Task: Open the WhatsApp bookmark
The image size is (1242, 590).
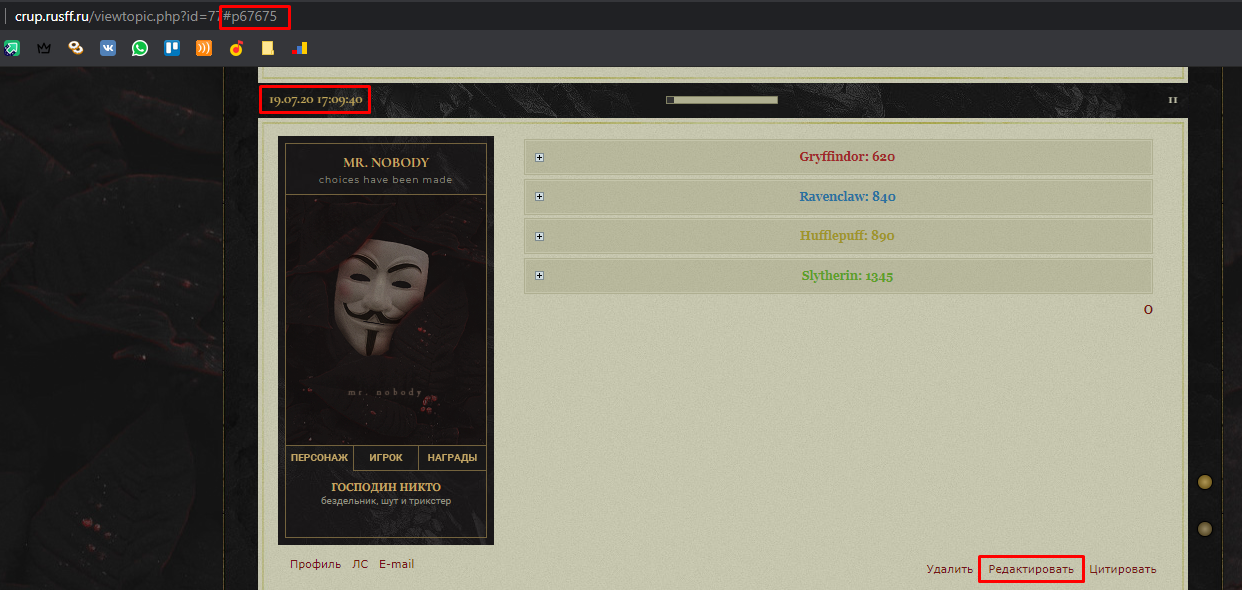Action: (139, 47)
